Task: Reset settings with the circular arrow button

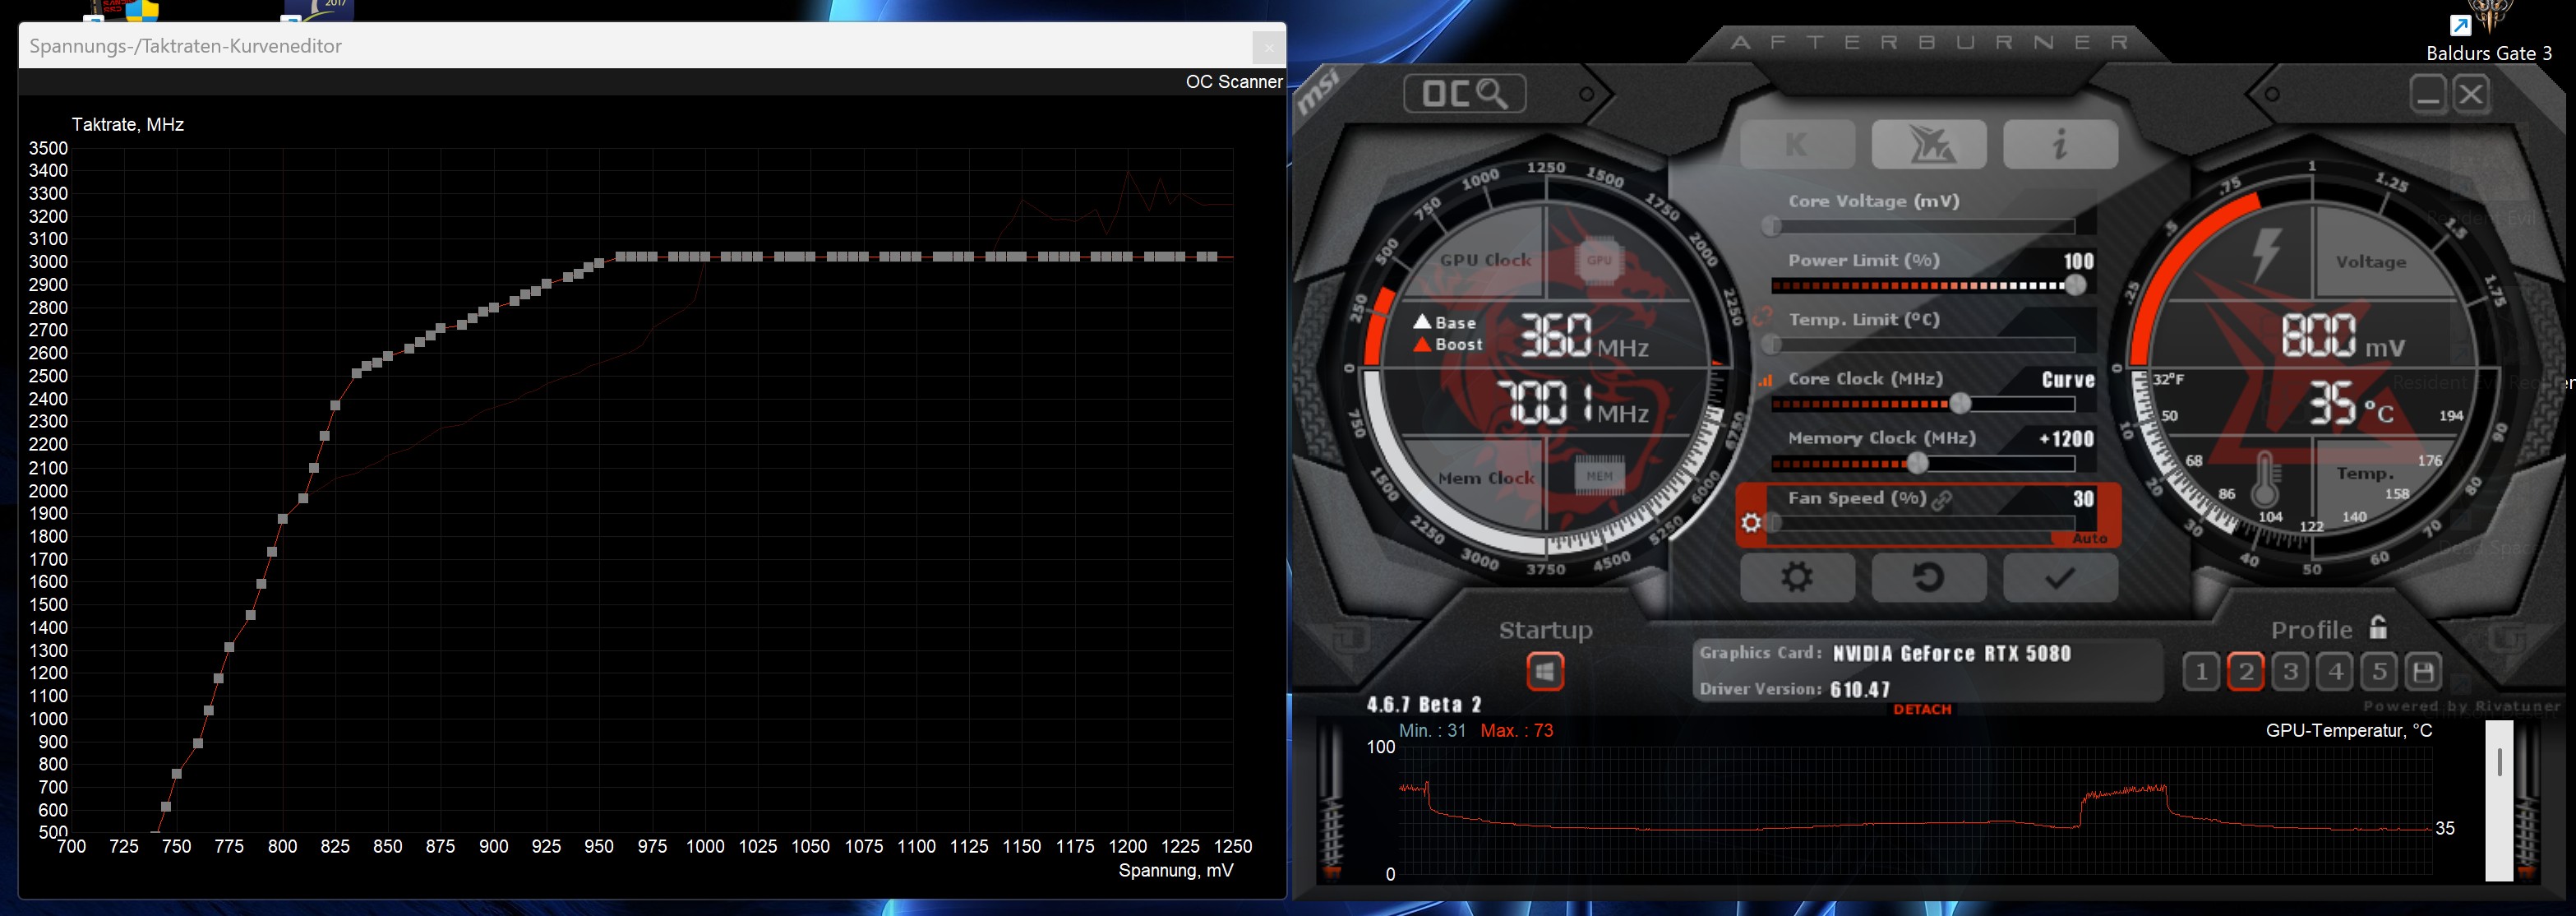Action: click(x=1929, y=577)
